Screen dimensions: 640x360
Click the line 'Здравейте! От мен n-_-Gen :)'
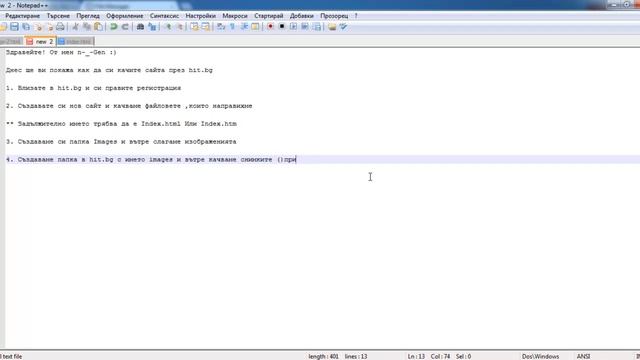[x=61, y=52]
